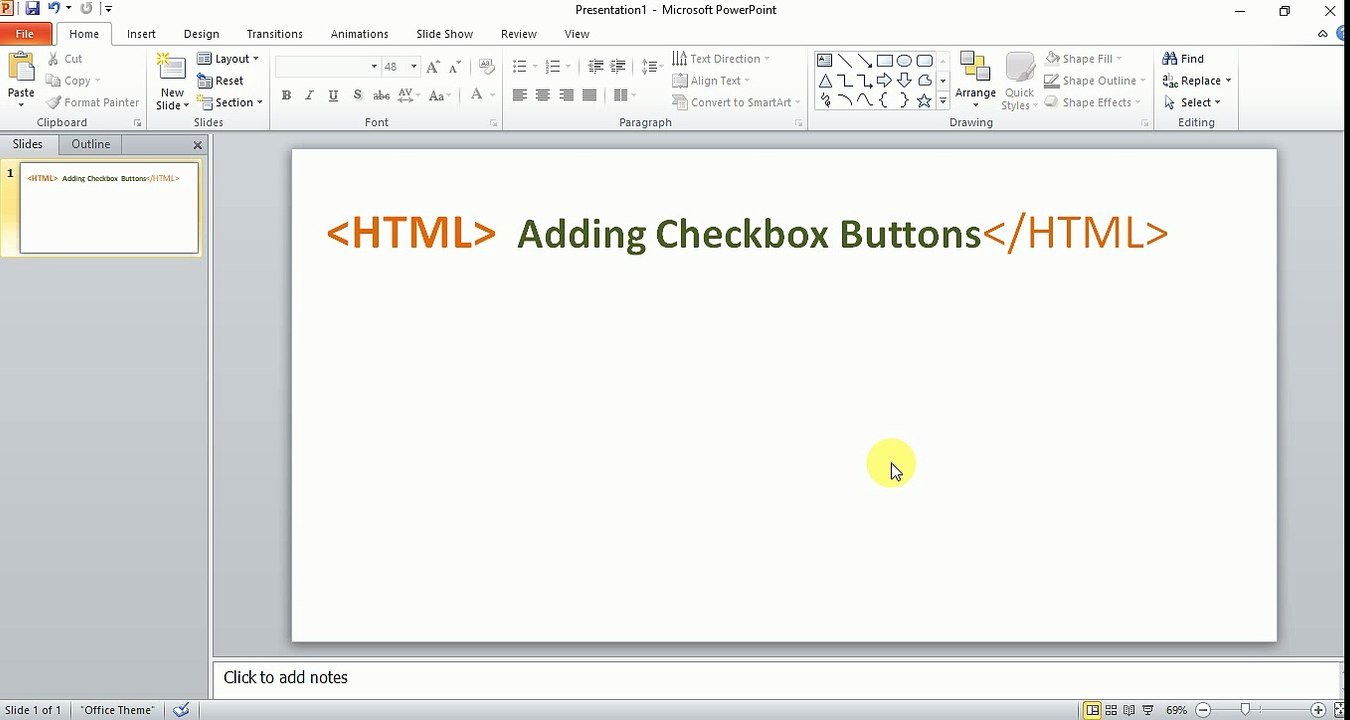Select the Isosceles Triangle shape
The height and width of the screenshot is (720, 1350).
tap(825, 80)
